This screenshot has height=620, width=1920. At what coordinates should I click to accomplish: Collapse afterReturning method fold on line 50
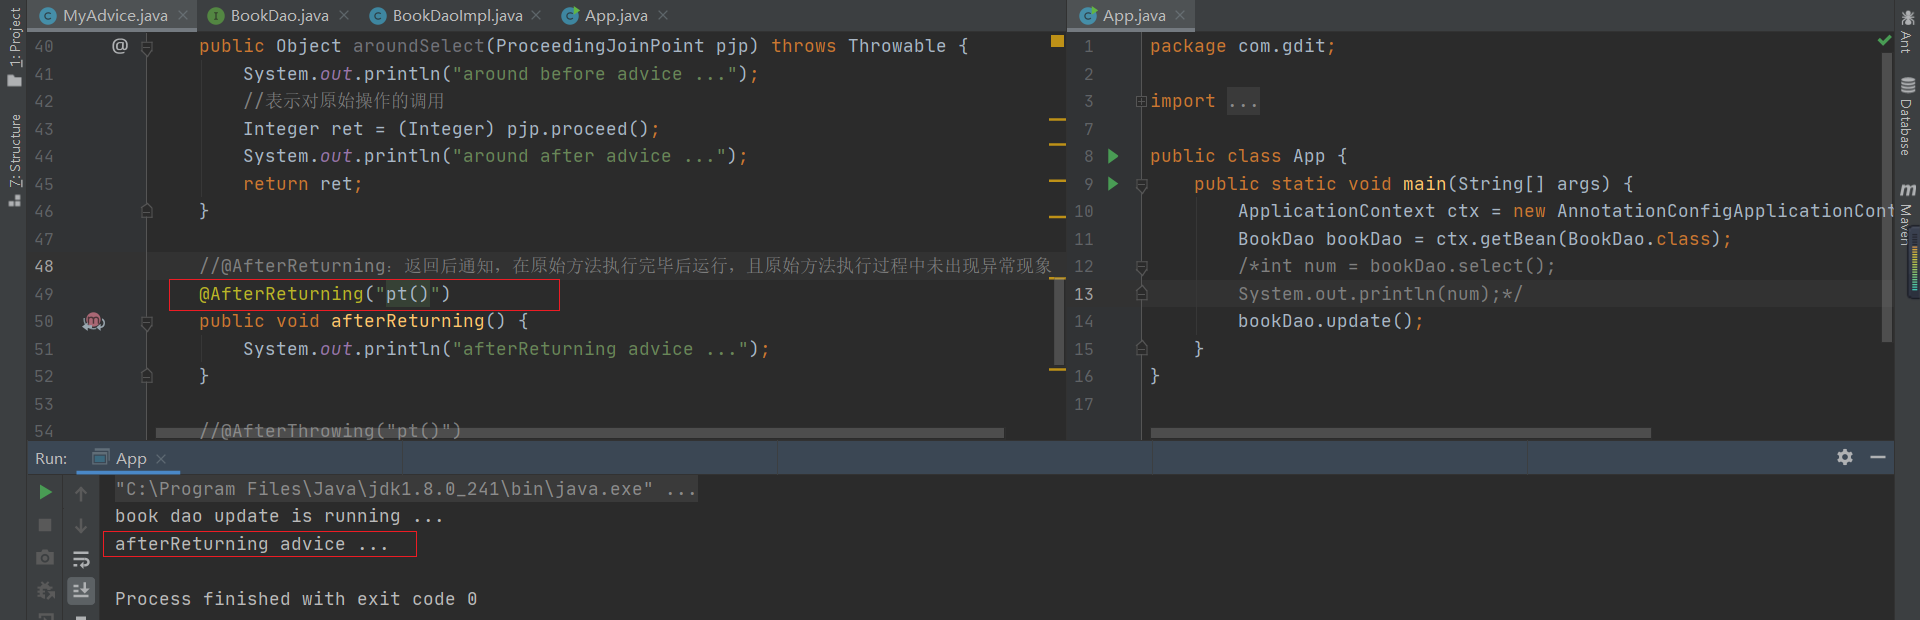(147, 321)
